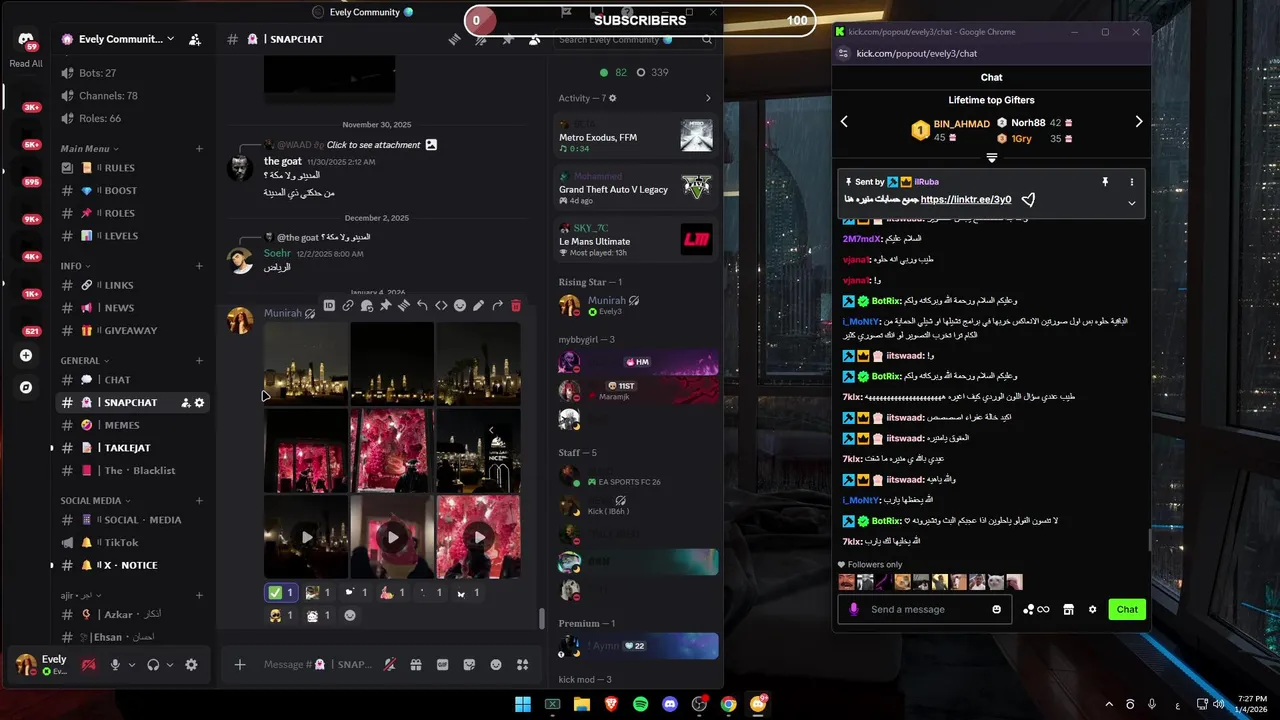The image size is (1280, 720).
Task: Toggle the member list icon in Discord header
Action: pos(535,39)
